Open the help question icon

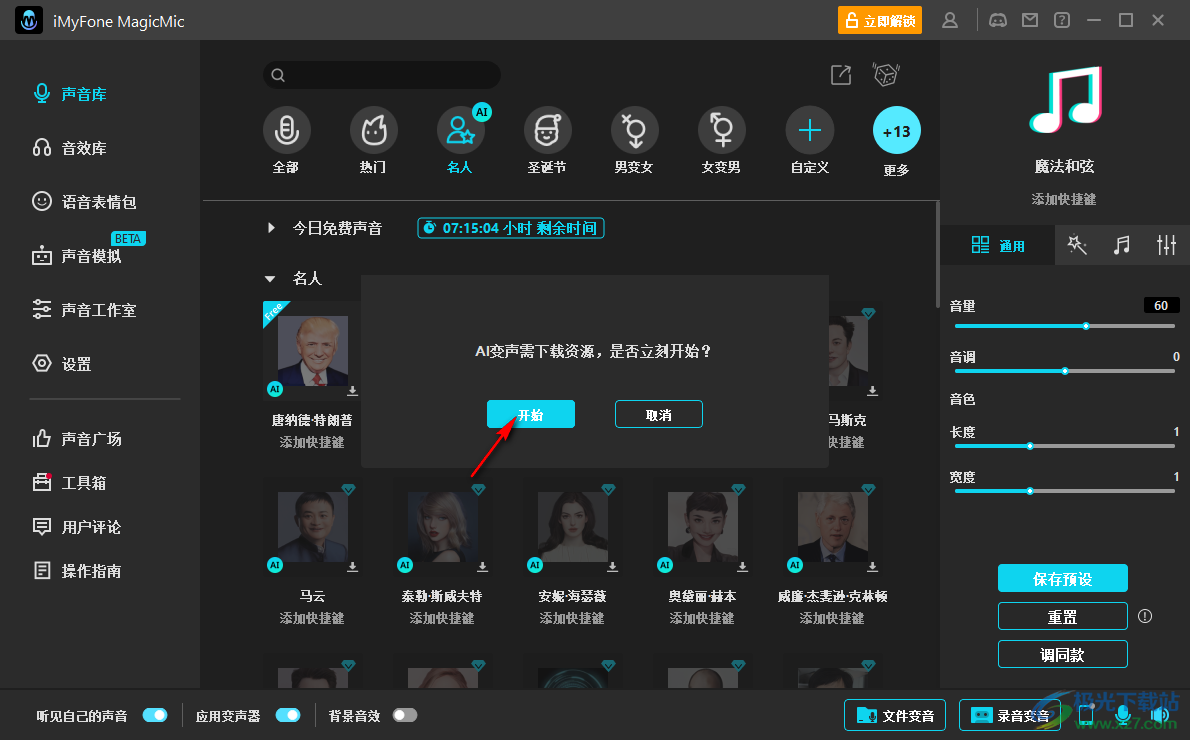1062,20
